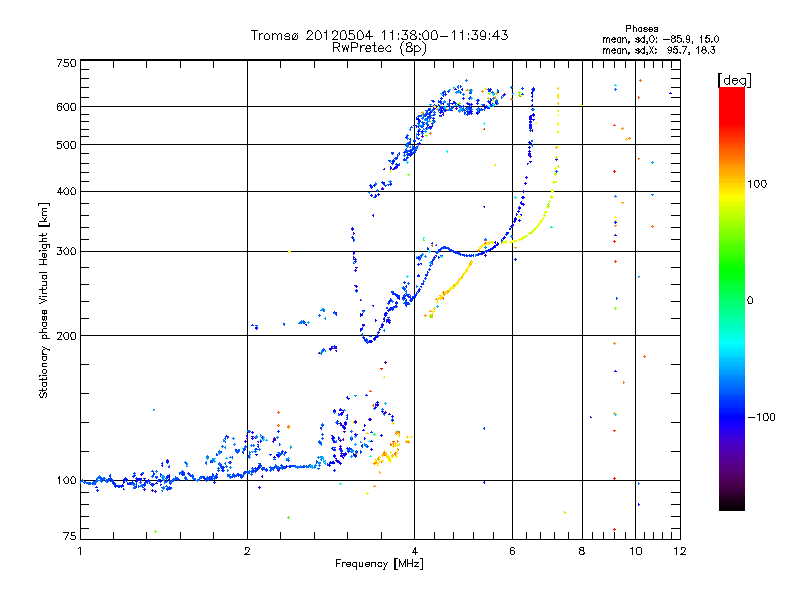Click the colorbar tick label '100'
Image resolution: width=800 pixels, height=600 pixels.
pos(757,184)
